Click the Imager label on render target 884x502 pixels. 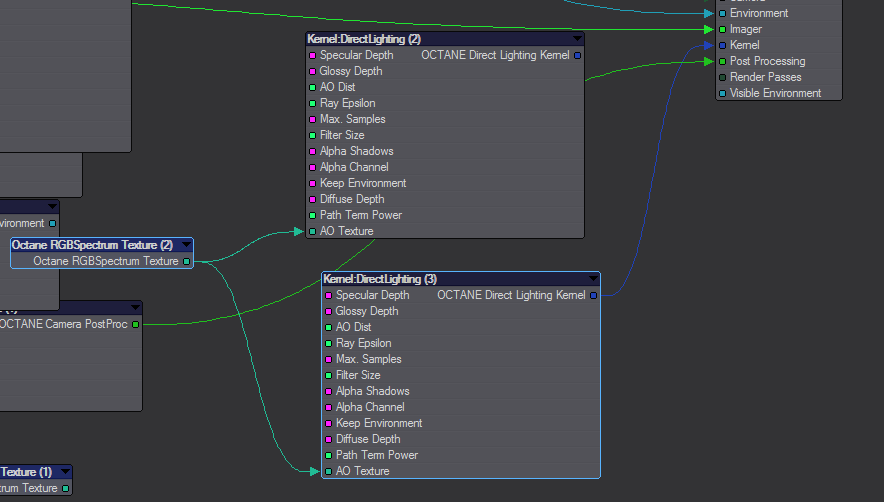(x=745, y=29)
